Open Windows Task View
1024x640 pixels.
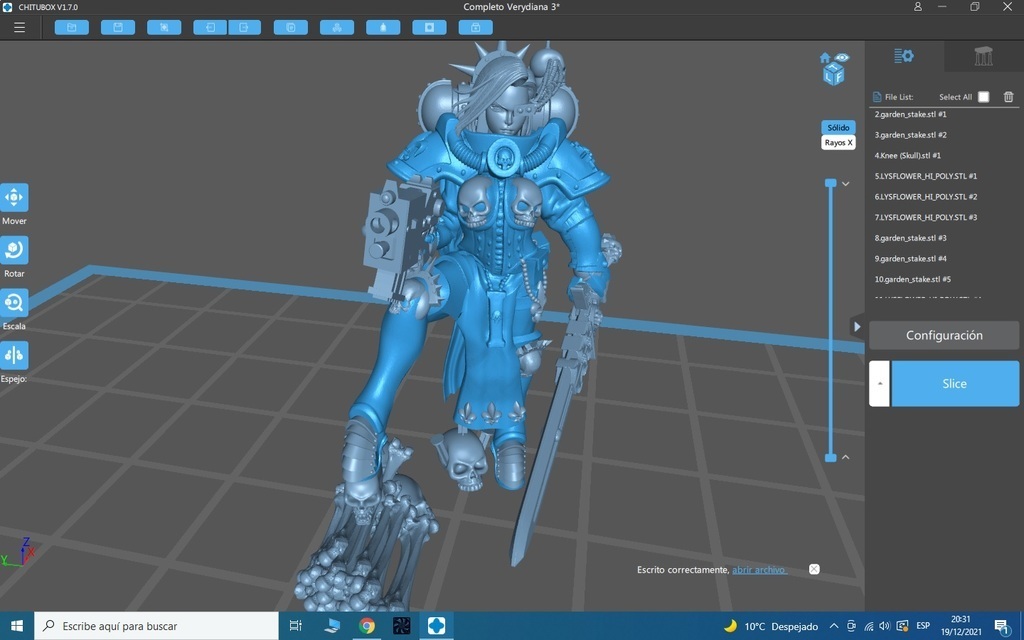(x=295, y=626)
